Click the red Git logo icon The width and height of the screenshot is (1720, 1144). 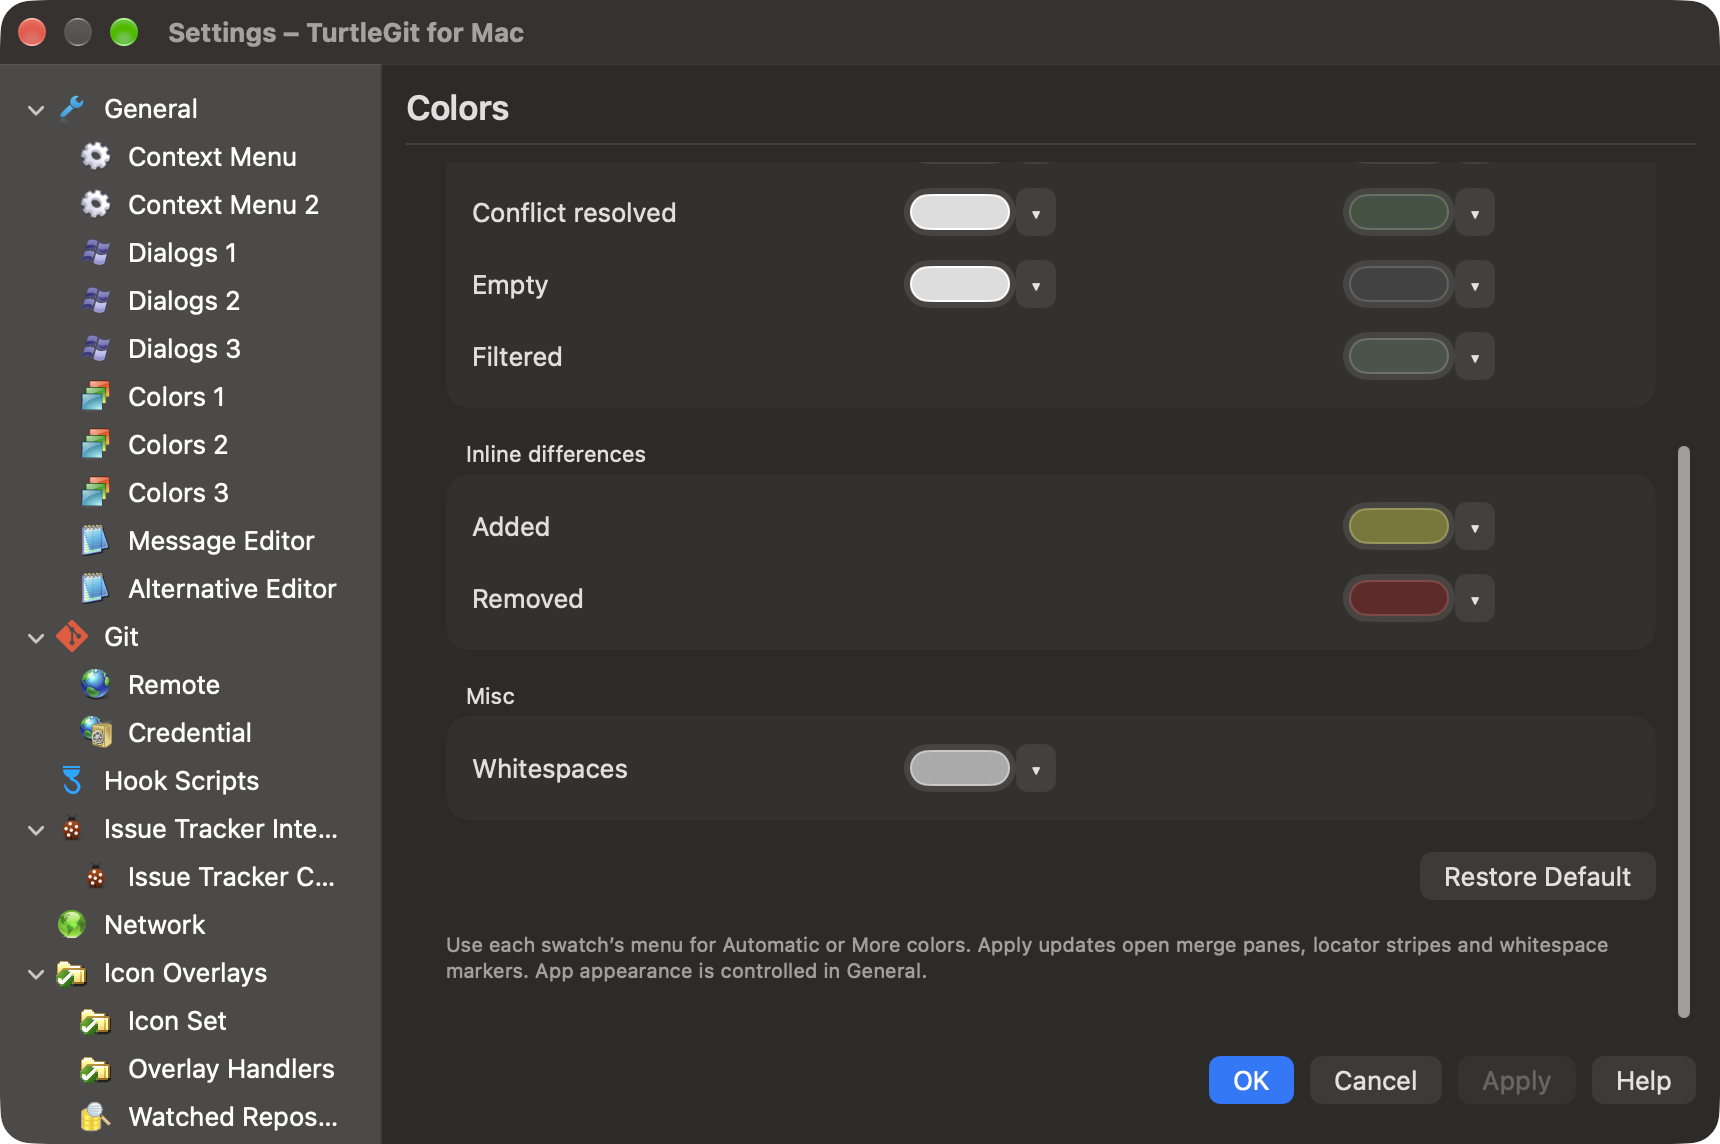[72, 636]
